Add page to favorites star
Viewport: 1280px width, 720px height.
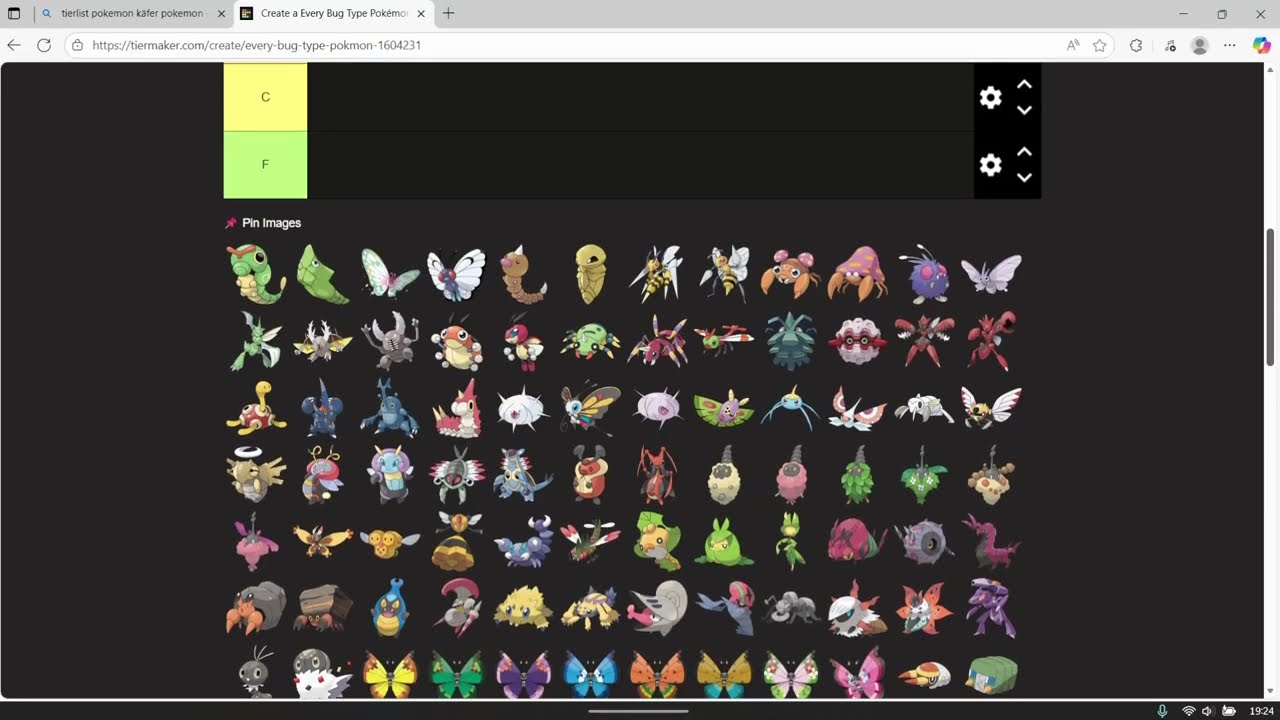[1100, 45]
